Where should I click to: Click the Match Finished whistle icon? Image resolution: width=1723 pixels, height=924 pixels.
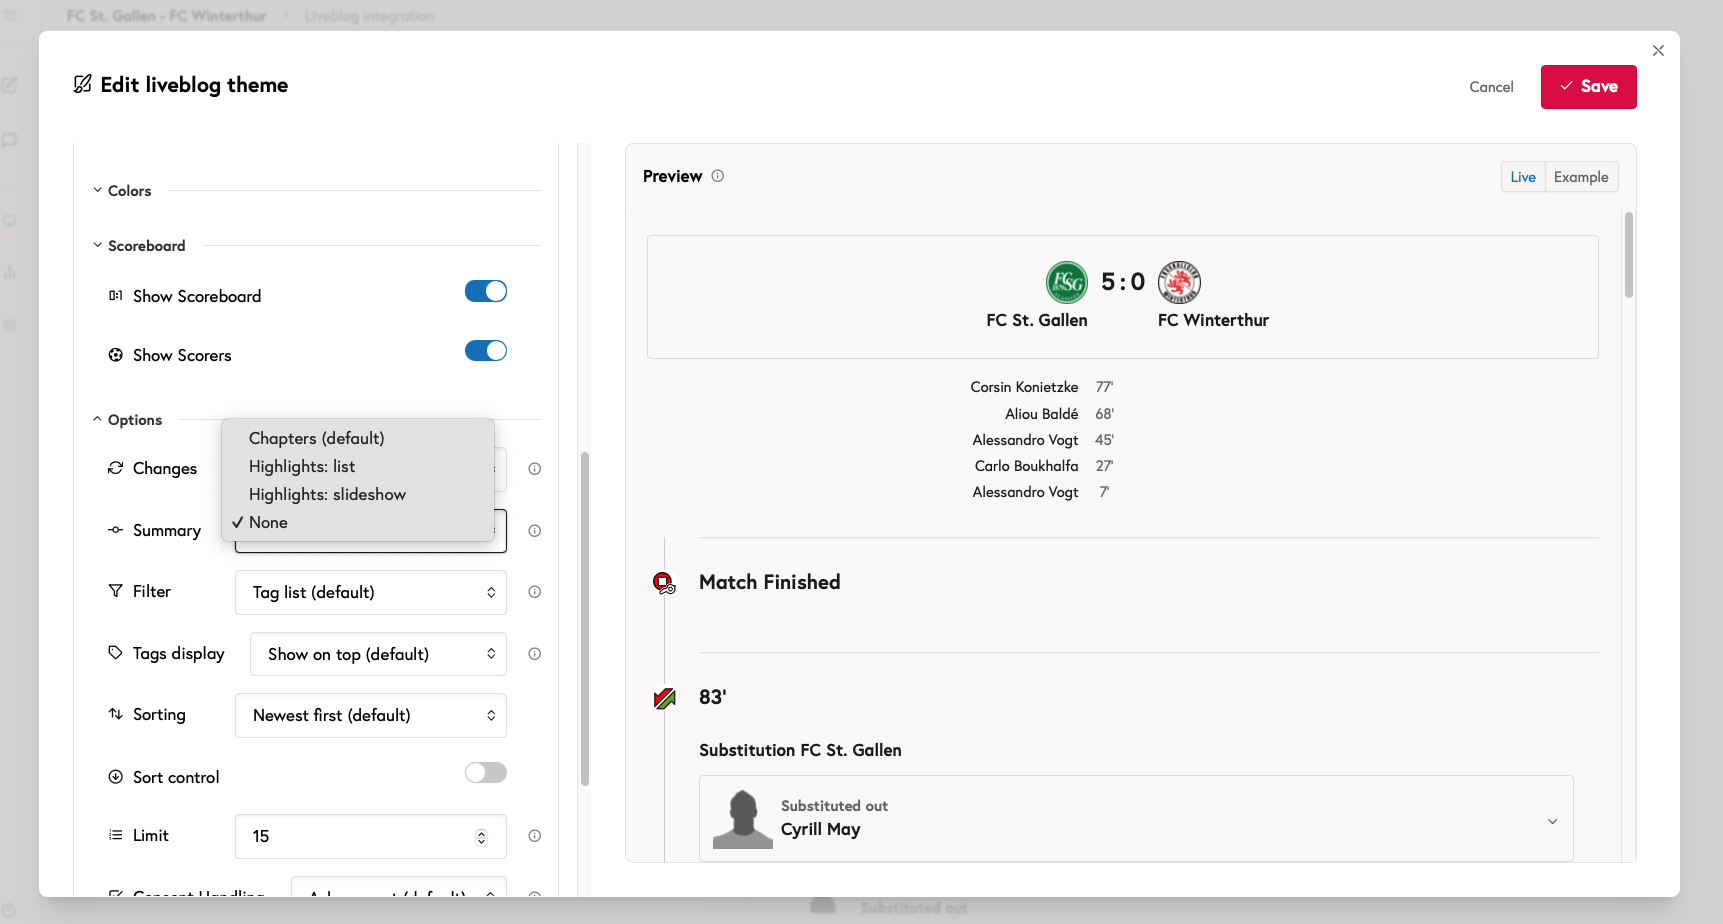click(664, 582)
